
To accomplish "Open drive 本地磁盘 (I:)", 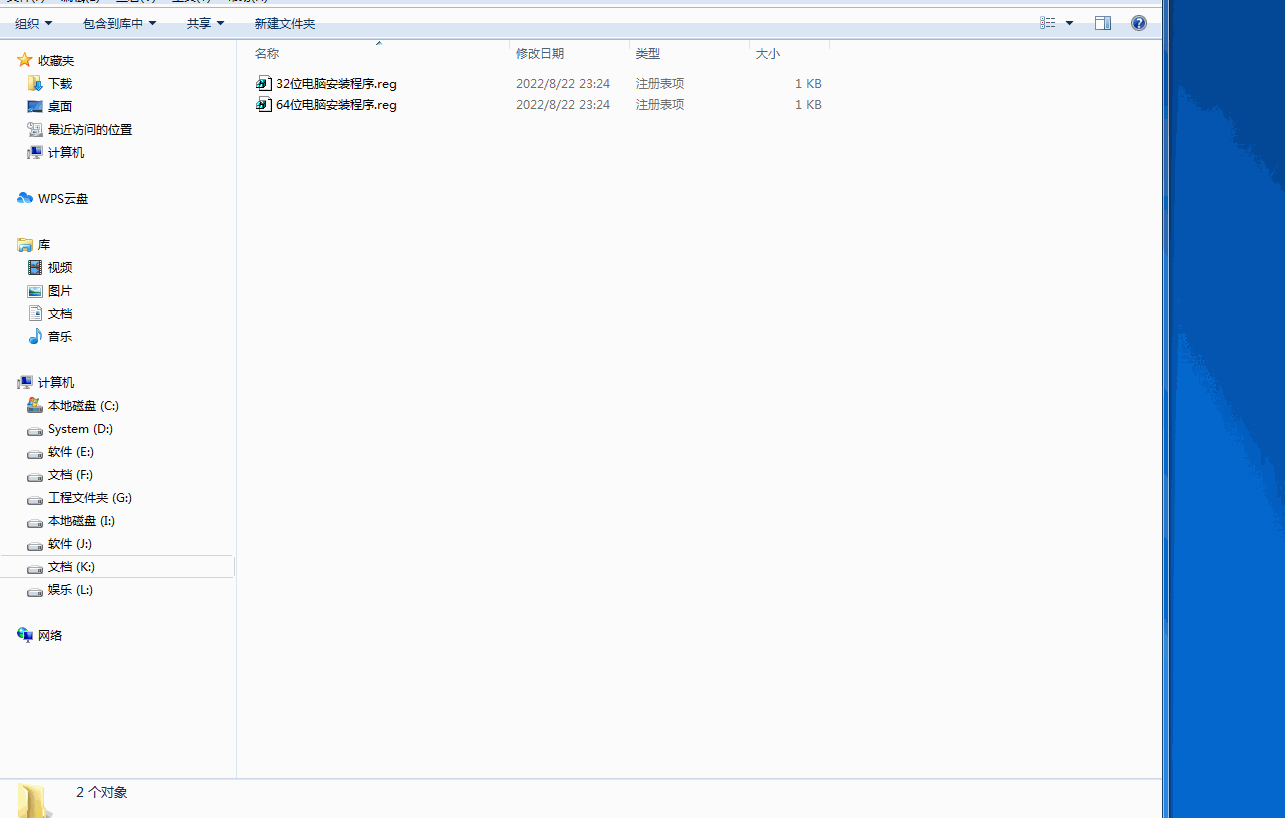I will coord(71,520).
